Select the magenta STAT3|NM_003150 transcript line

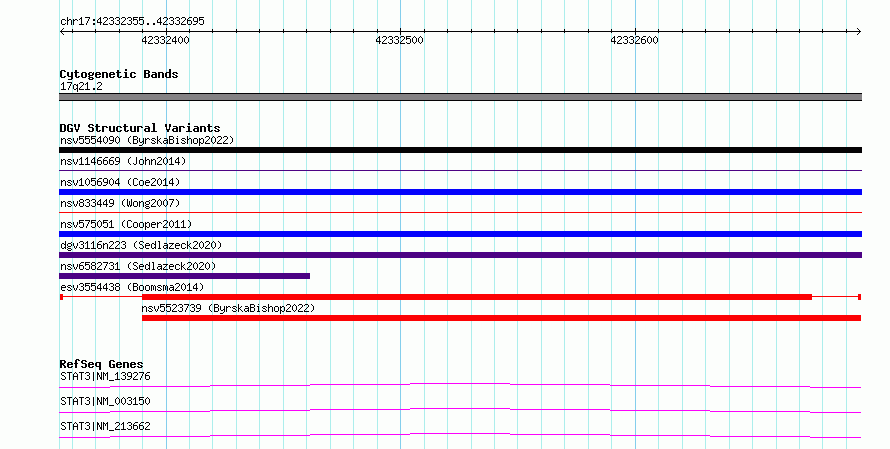click(x=460, y=410)
